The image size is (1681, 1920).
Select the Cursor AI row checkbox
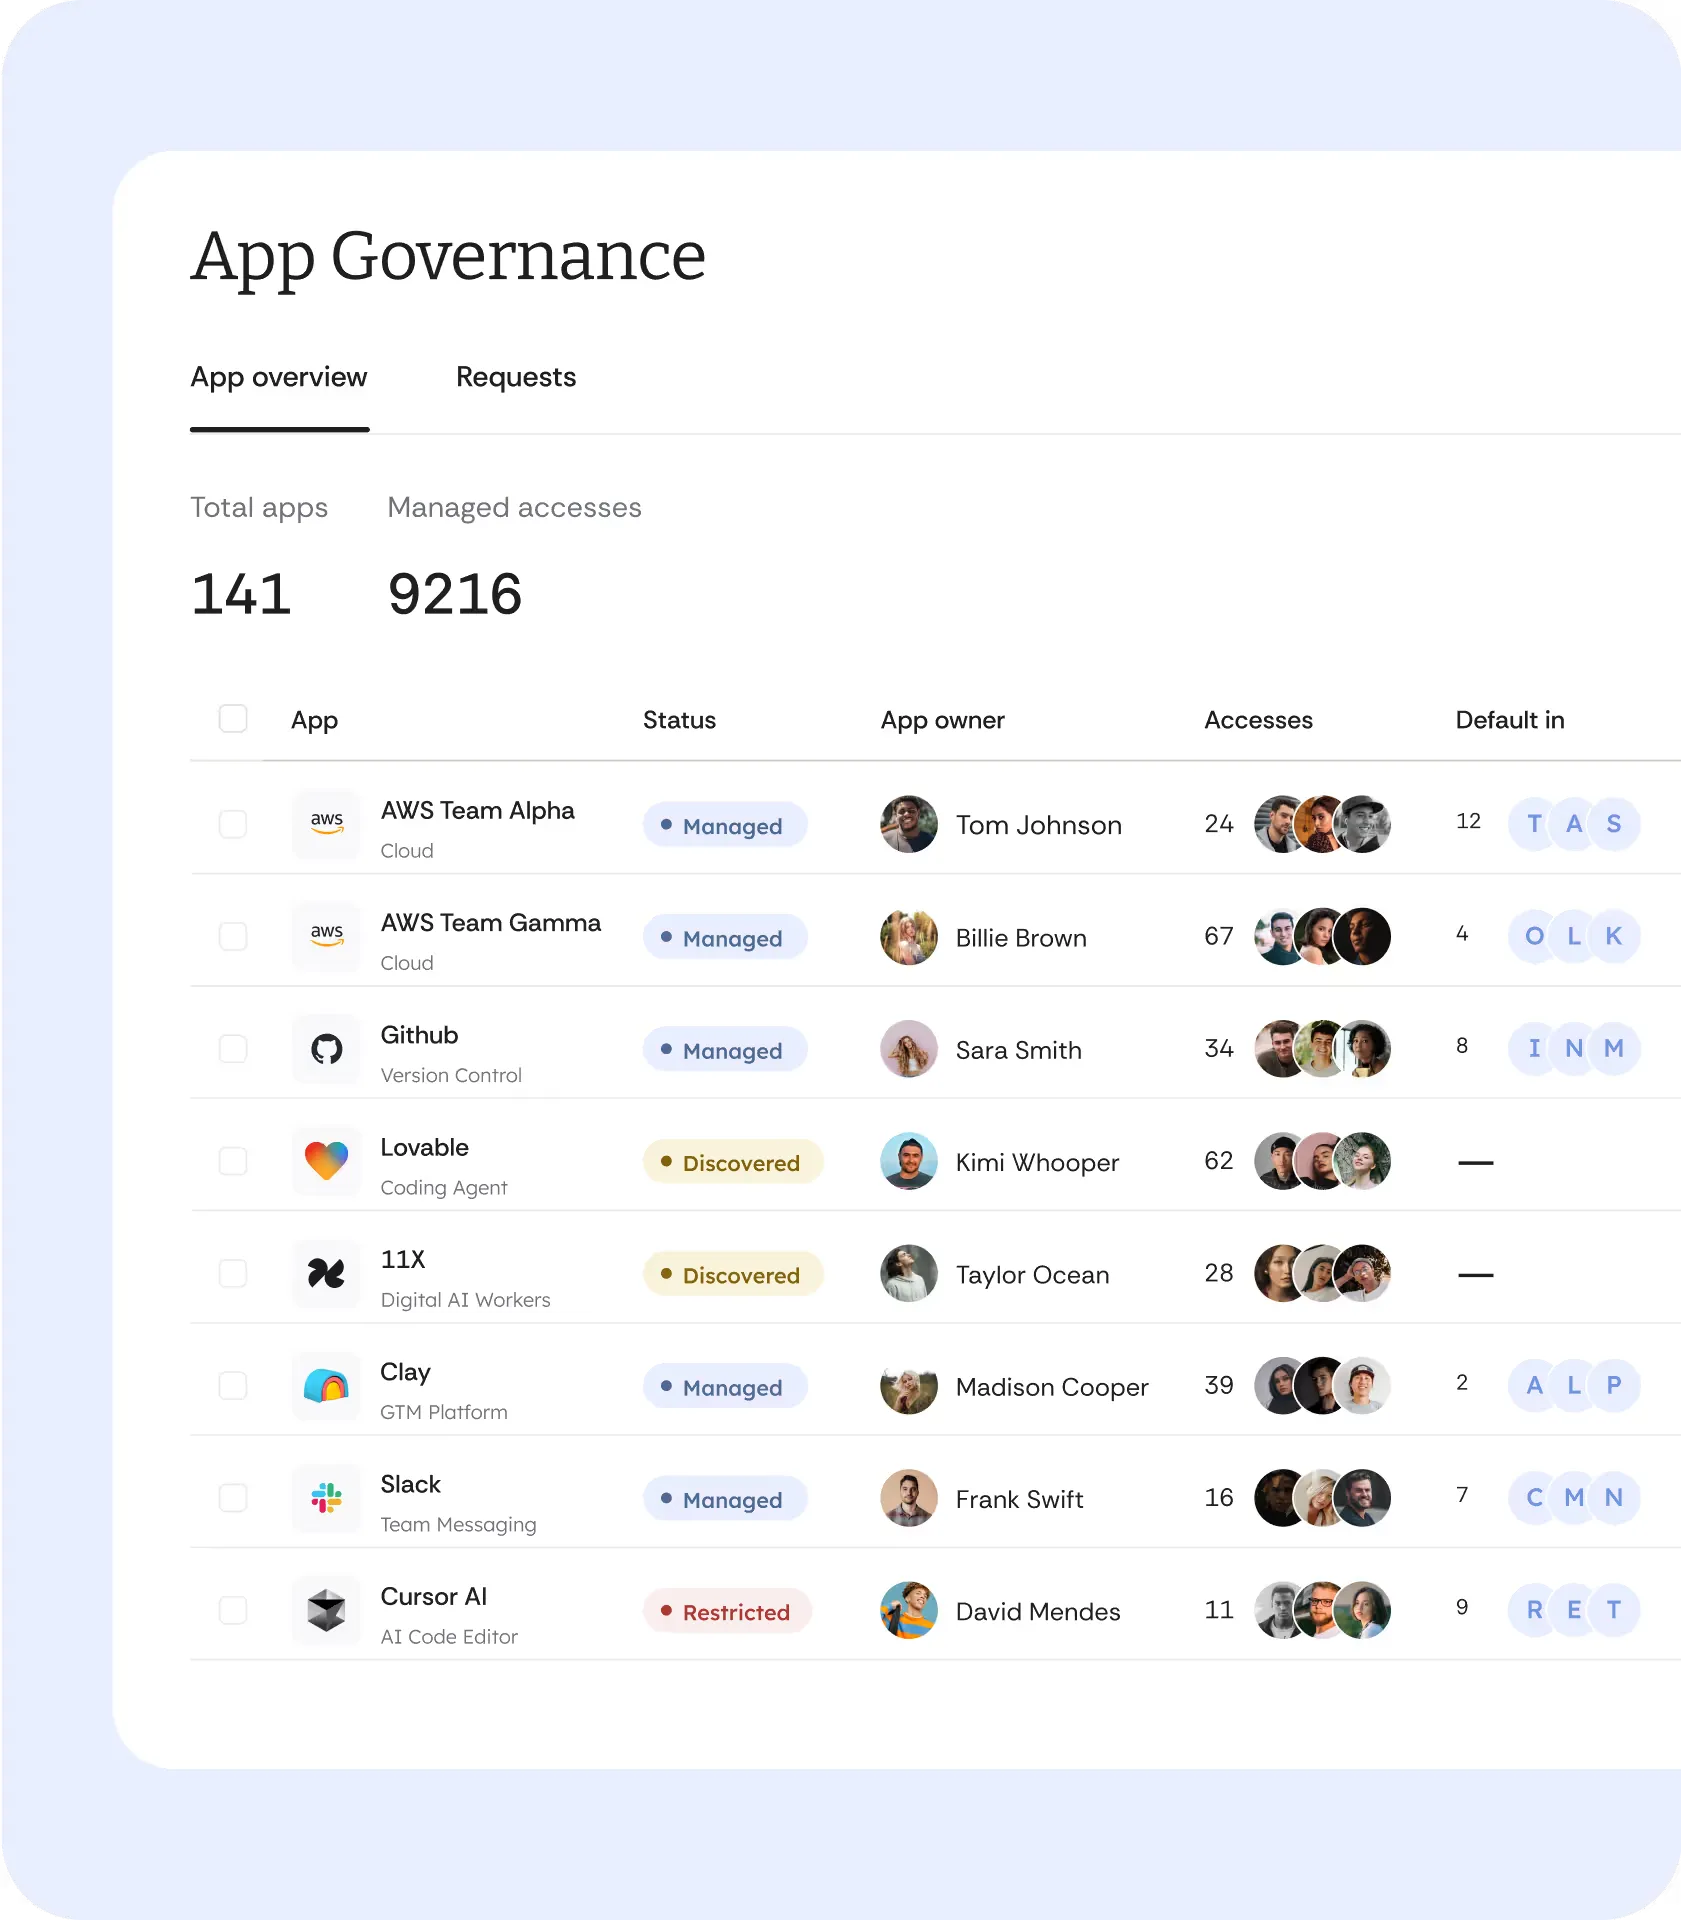click(233, 1610)
